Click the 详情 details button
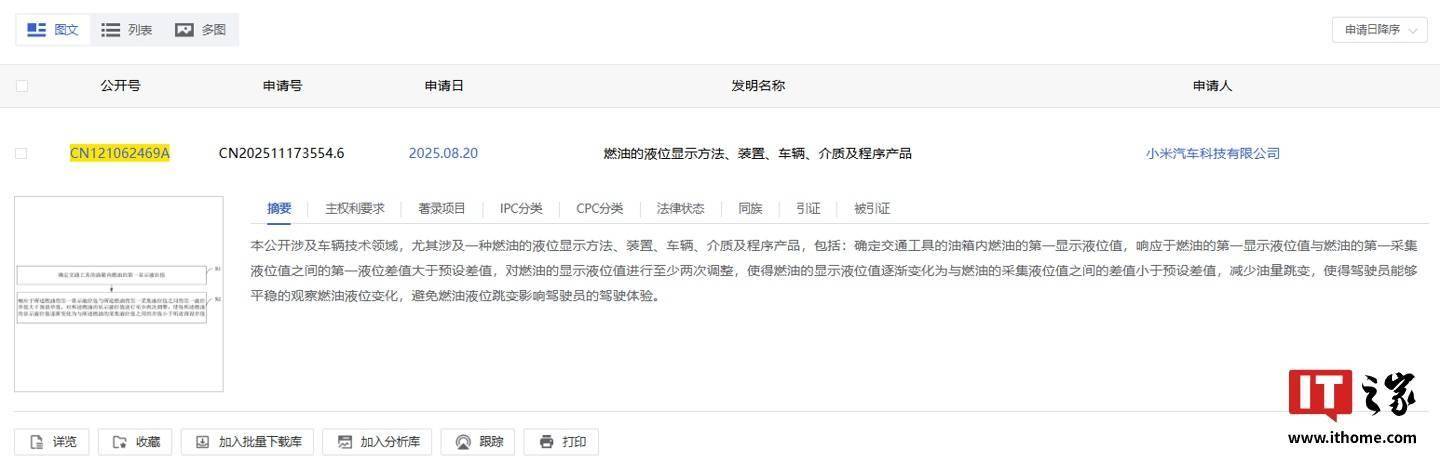The image size is (1440, 462). (x=52, y=441)
